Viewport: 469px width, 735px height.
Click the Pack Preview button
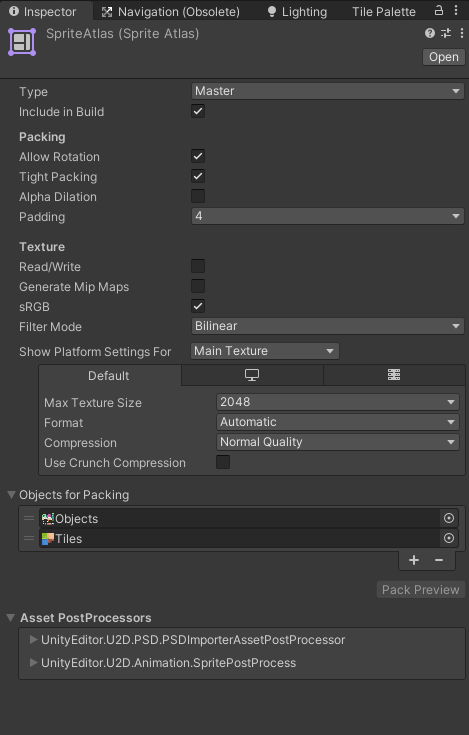tap(421, 590)
